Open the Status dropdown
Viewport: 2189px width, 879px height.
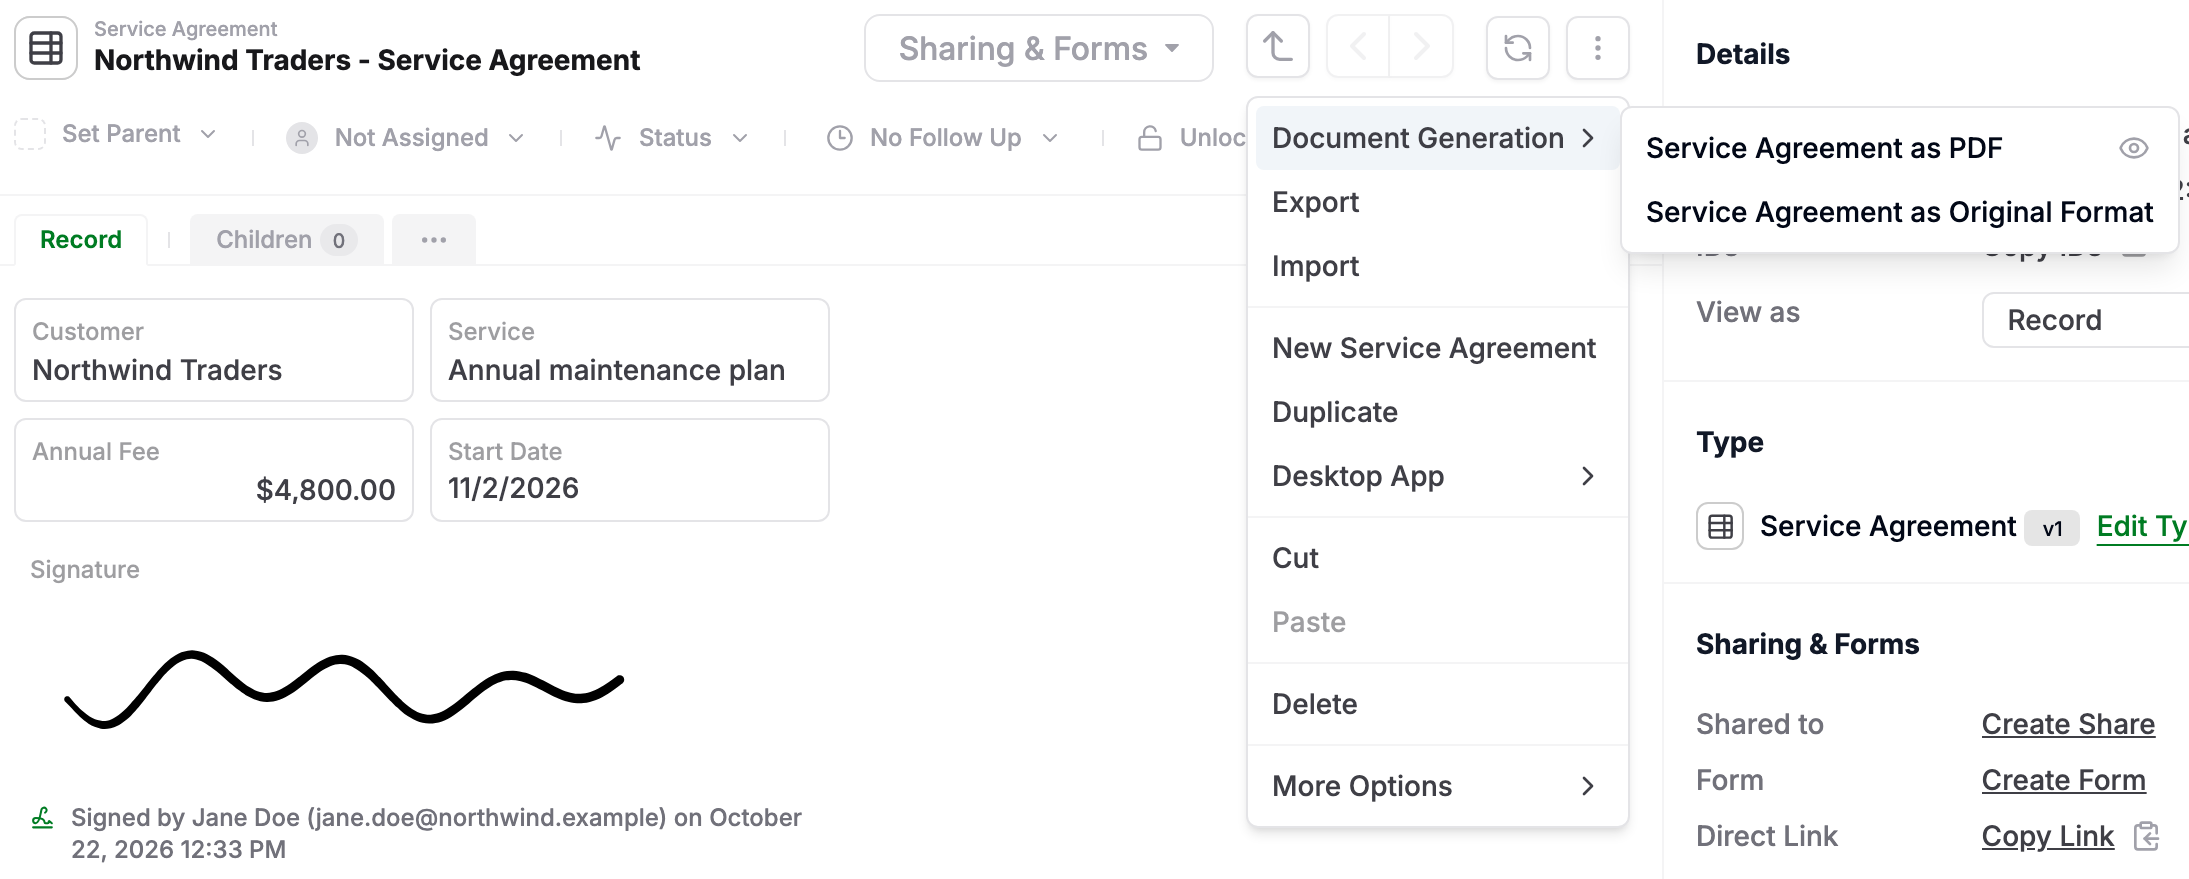[740, 138]
